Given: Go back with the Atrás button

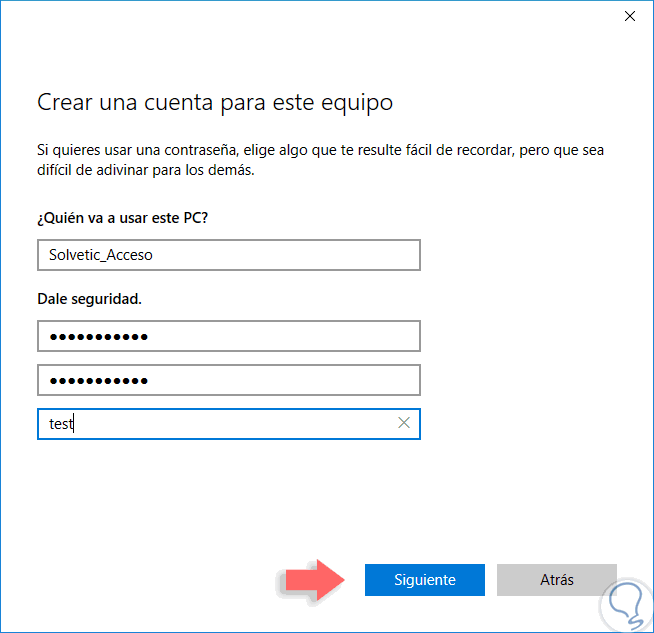Looking at the screenshot, I should tap(556, 580).
